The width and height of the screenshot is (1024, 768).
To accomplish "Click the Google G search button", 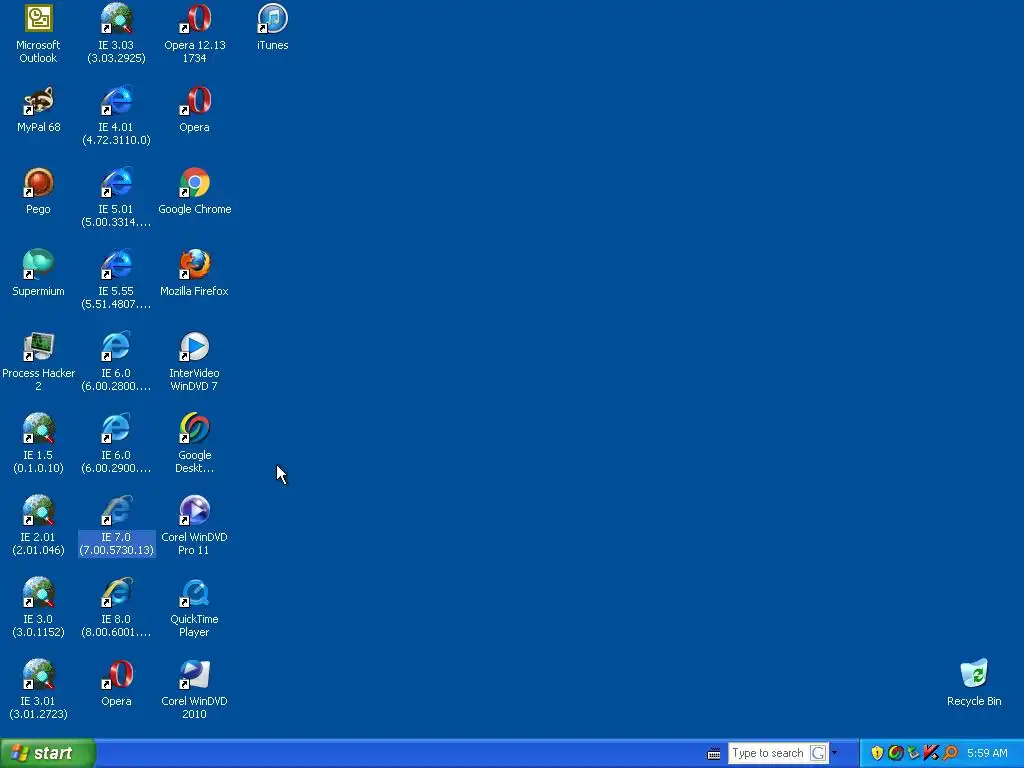I will click(x=818, y=753).
